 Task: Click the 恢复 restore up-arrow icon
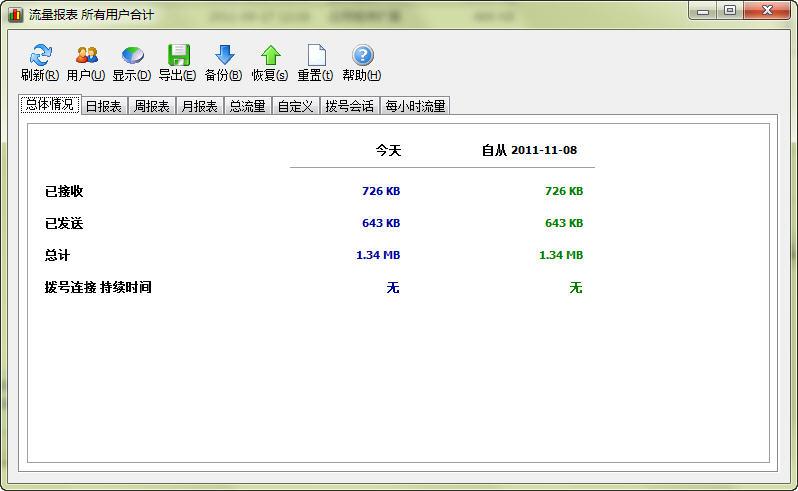270,54
